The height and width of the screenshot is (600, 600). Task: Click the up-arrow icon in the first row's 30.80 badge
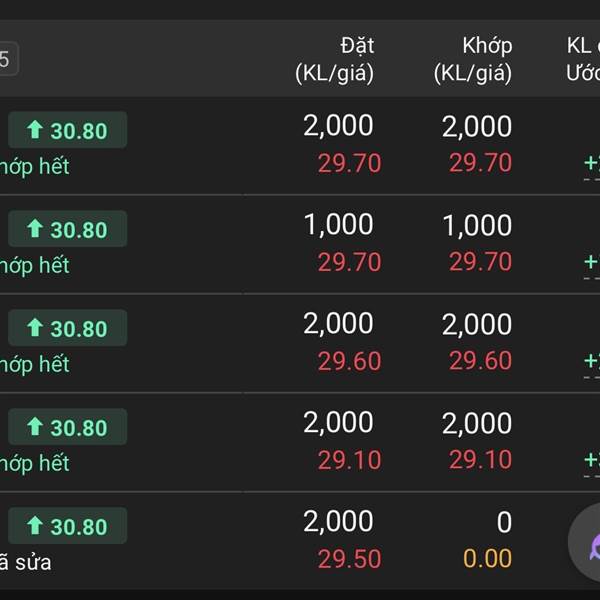tap(35, 130)
